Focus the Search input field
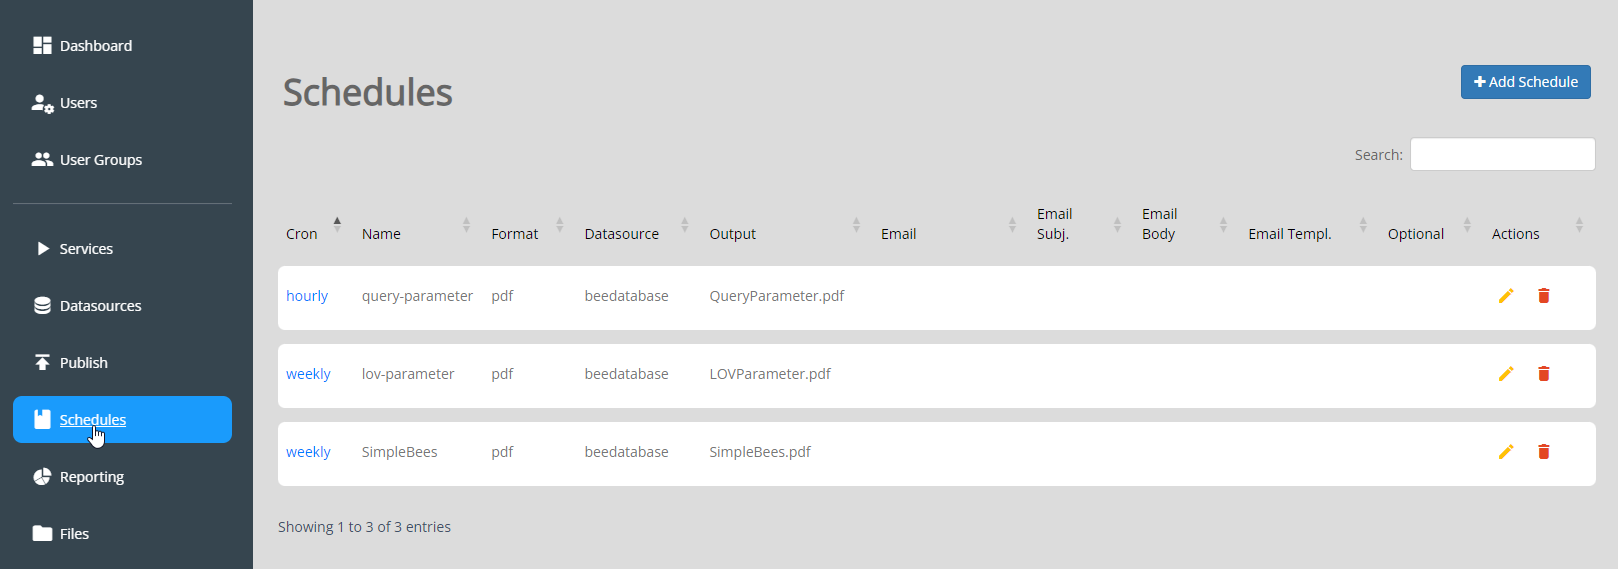This screenshot has height=569, width=1618. (1502, 154)
